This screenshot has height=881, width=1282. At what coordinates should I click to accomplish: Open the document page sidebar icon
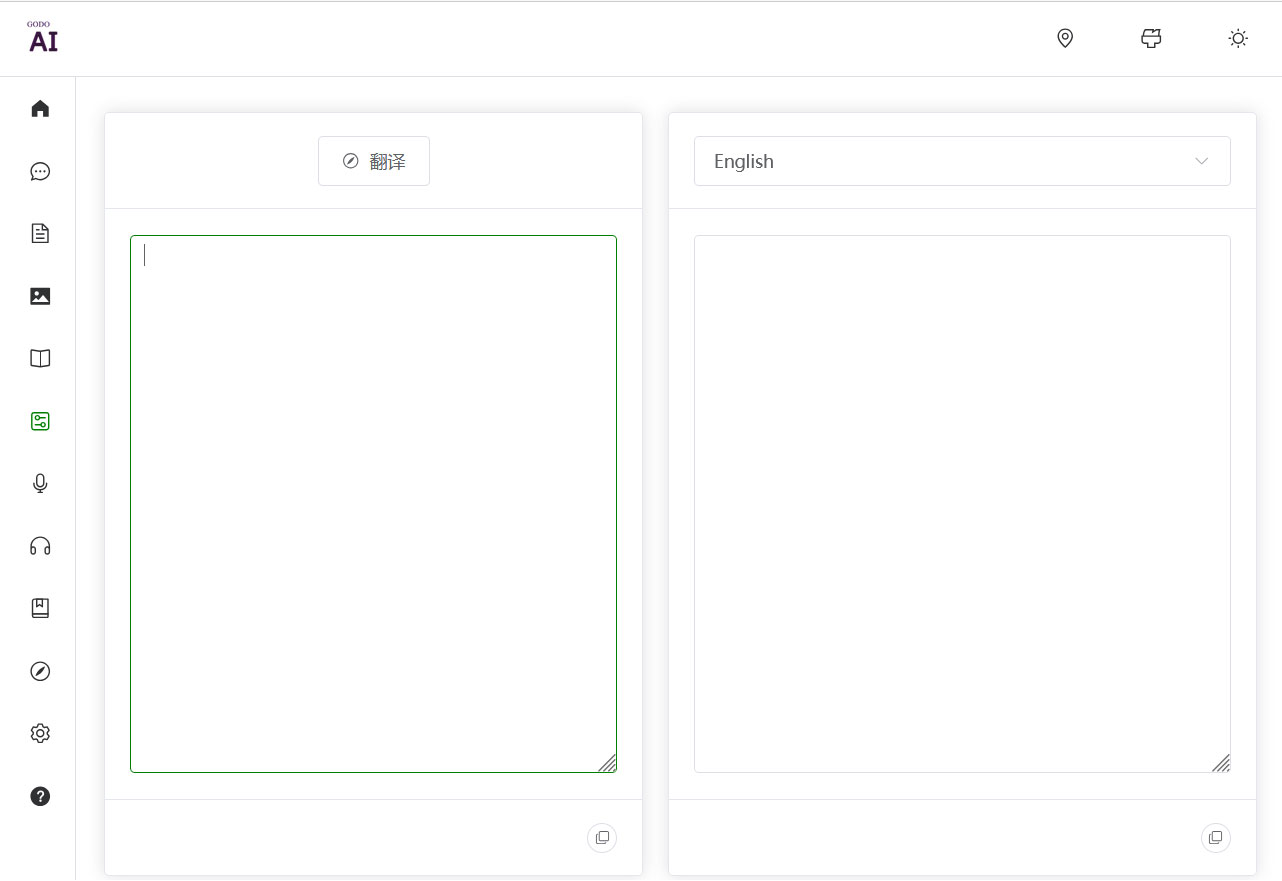(x=40, y=234)
